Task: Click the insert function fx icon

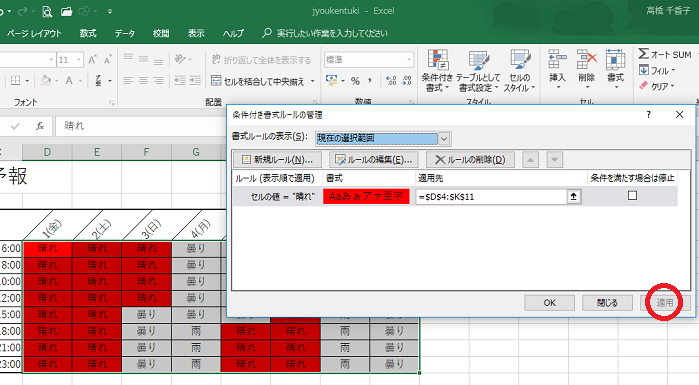Action: pos(40,126)
